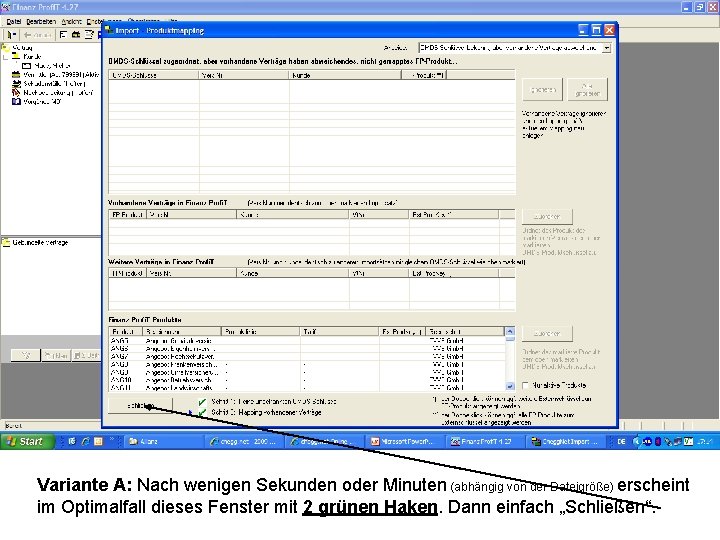Click the Internet Explorer quick launch icon

[85, 441]
